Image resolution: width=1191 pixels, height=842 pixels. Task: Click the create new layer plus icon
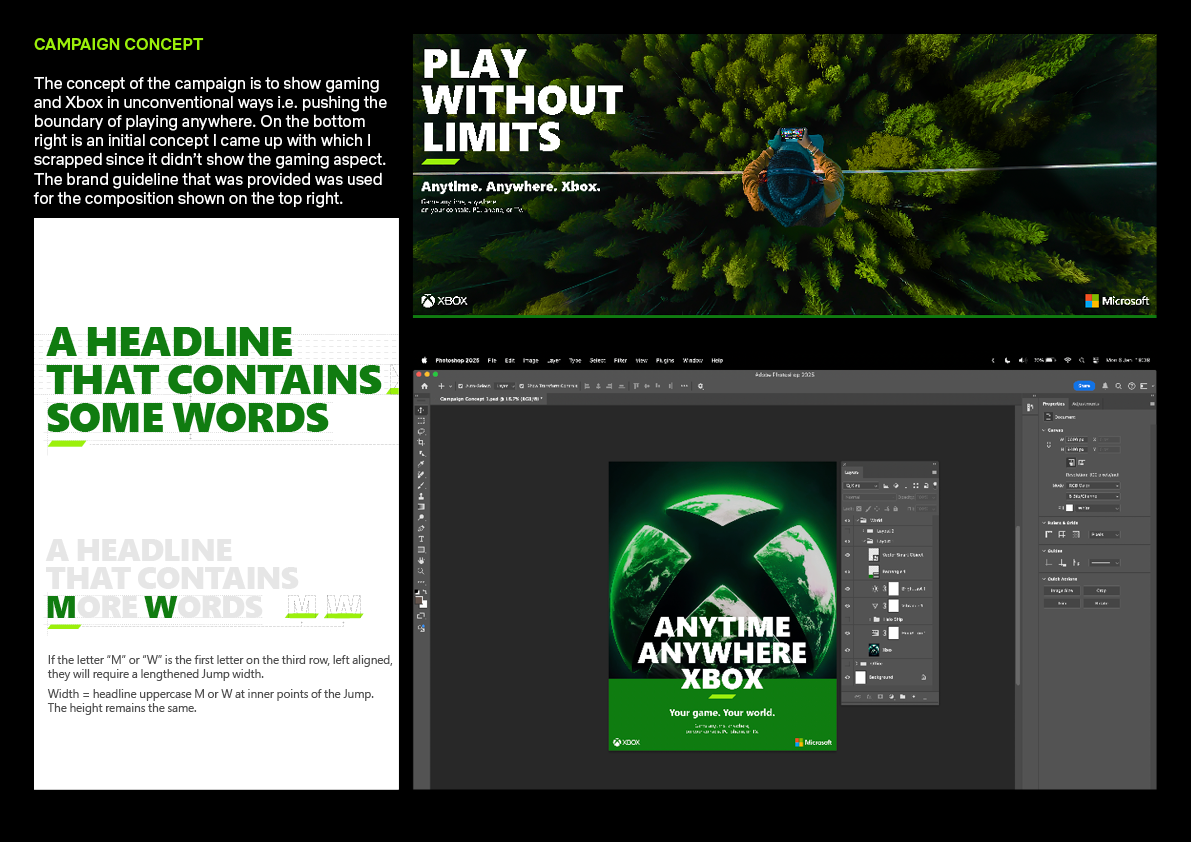(x=914, y=697)
